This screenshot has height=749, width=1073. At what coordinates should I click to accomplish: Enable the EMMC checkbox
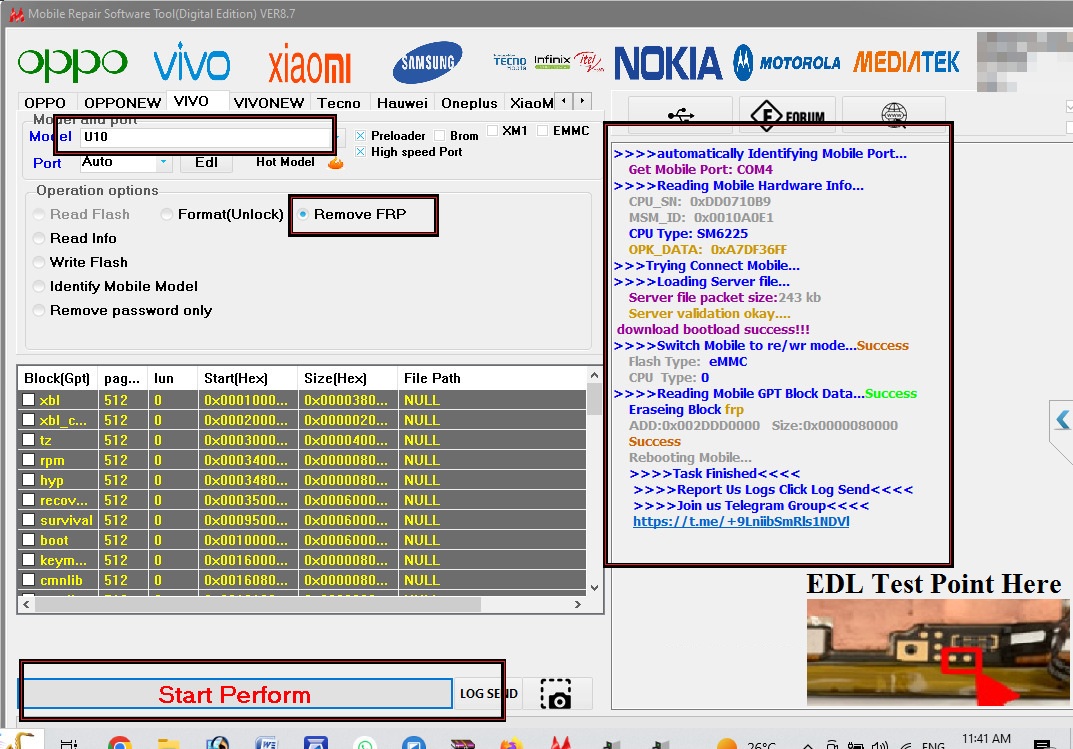pos(543,131)
